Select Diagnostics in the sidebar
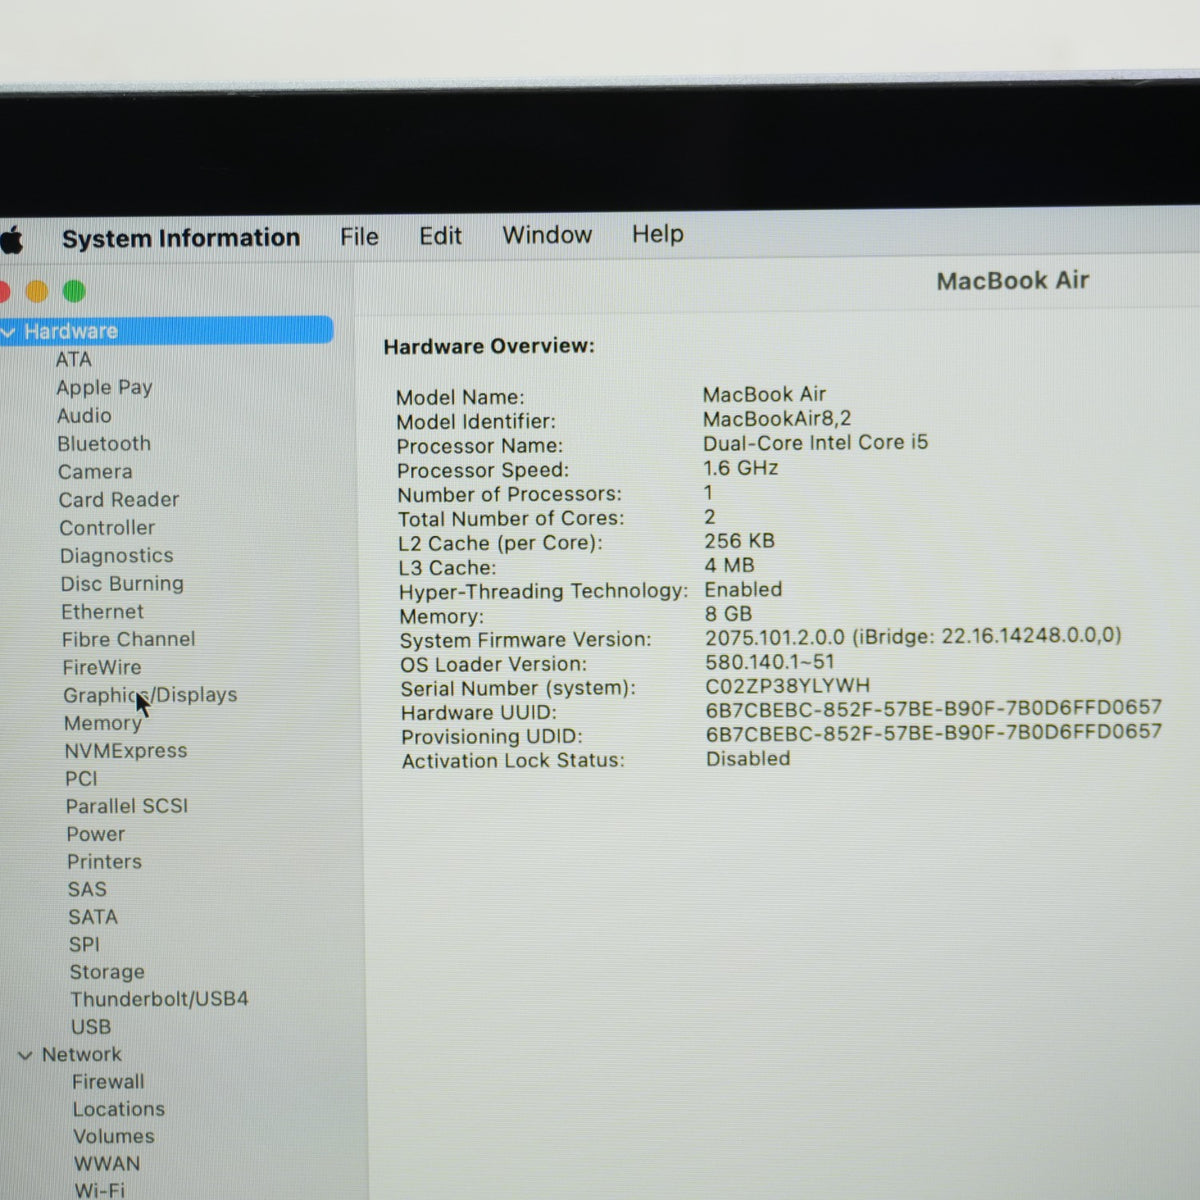Image resolution: width=1200 pixels, height=1200 pixels. (x=117, y=555)
